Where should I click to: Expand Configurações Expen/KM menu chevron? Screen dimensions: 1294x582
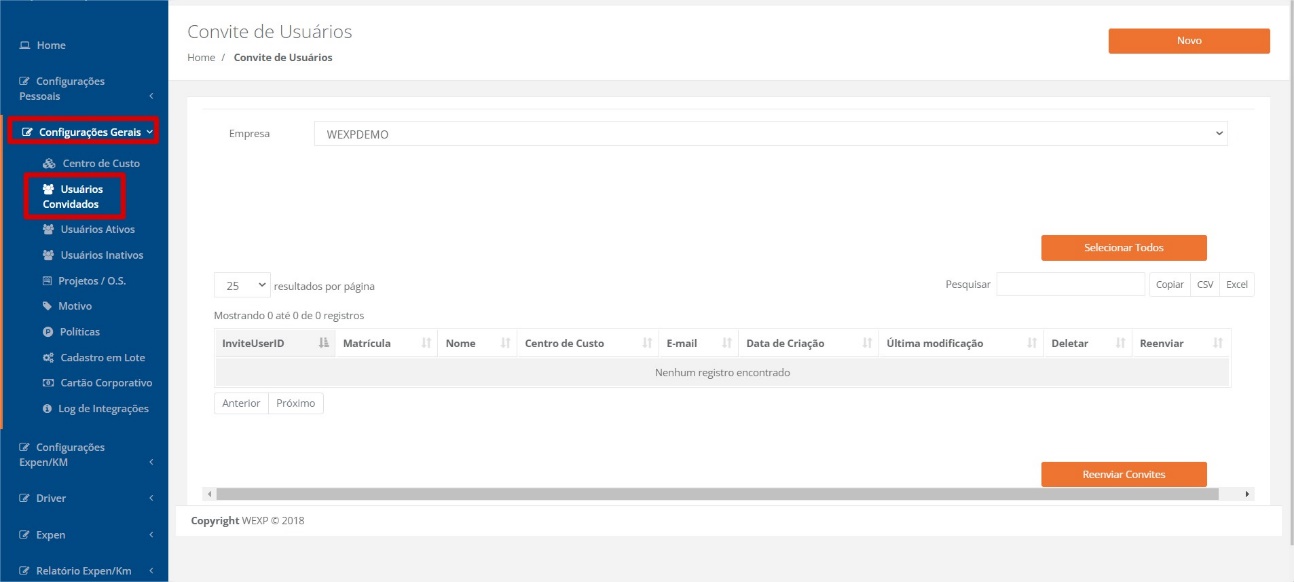[x=151, y=462]
